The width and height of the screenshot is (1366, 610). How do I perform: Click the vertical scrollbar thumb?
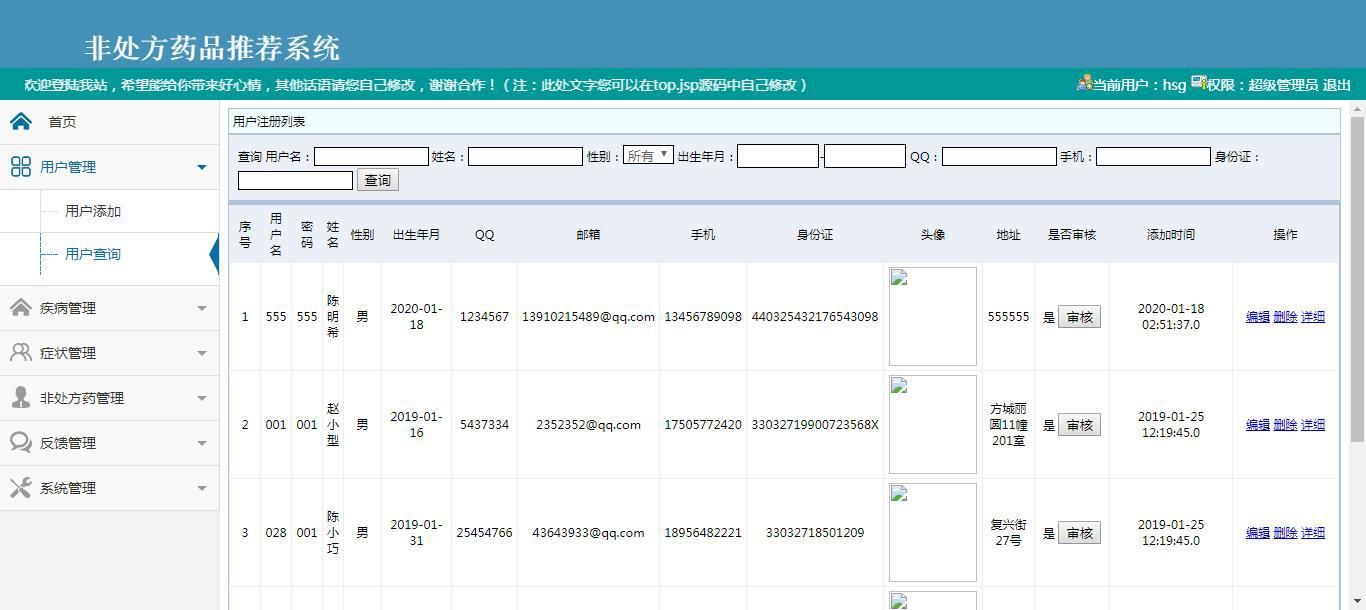(x=1357, y=279)
